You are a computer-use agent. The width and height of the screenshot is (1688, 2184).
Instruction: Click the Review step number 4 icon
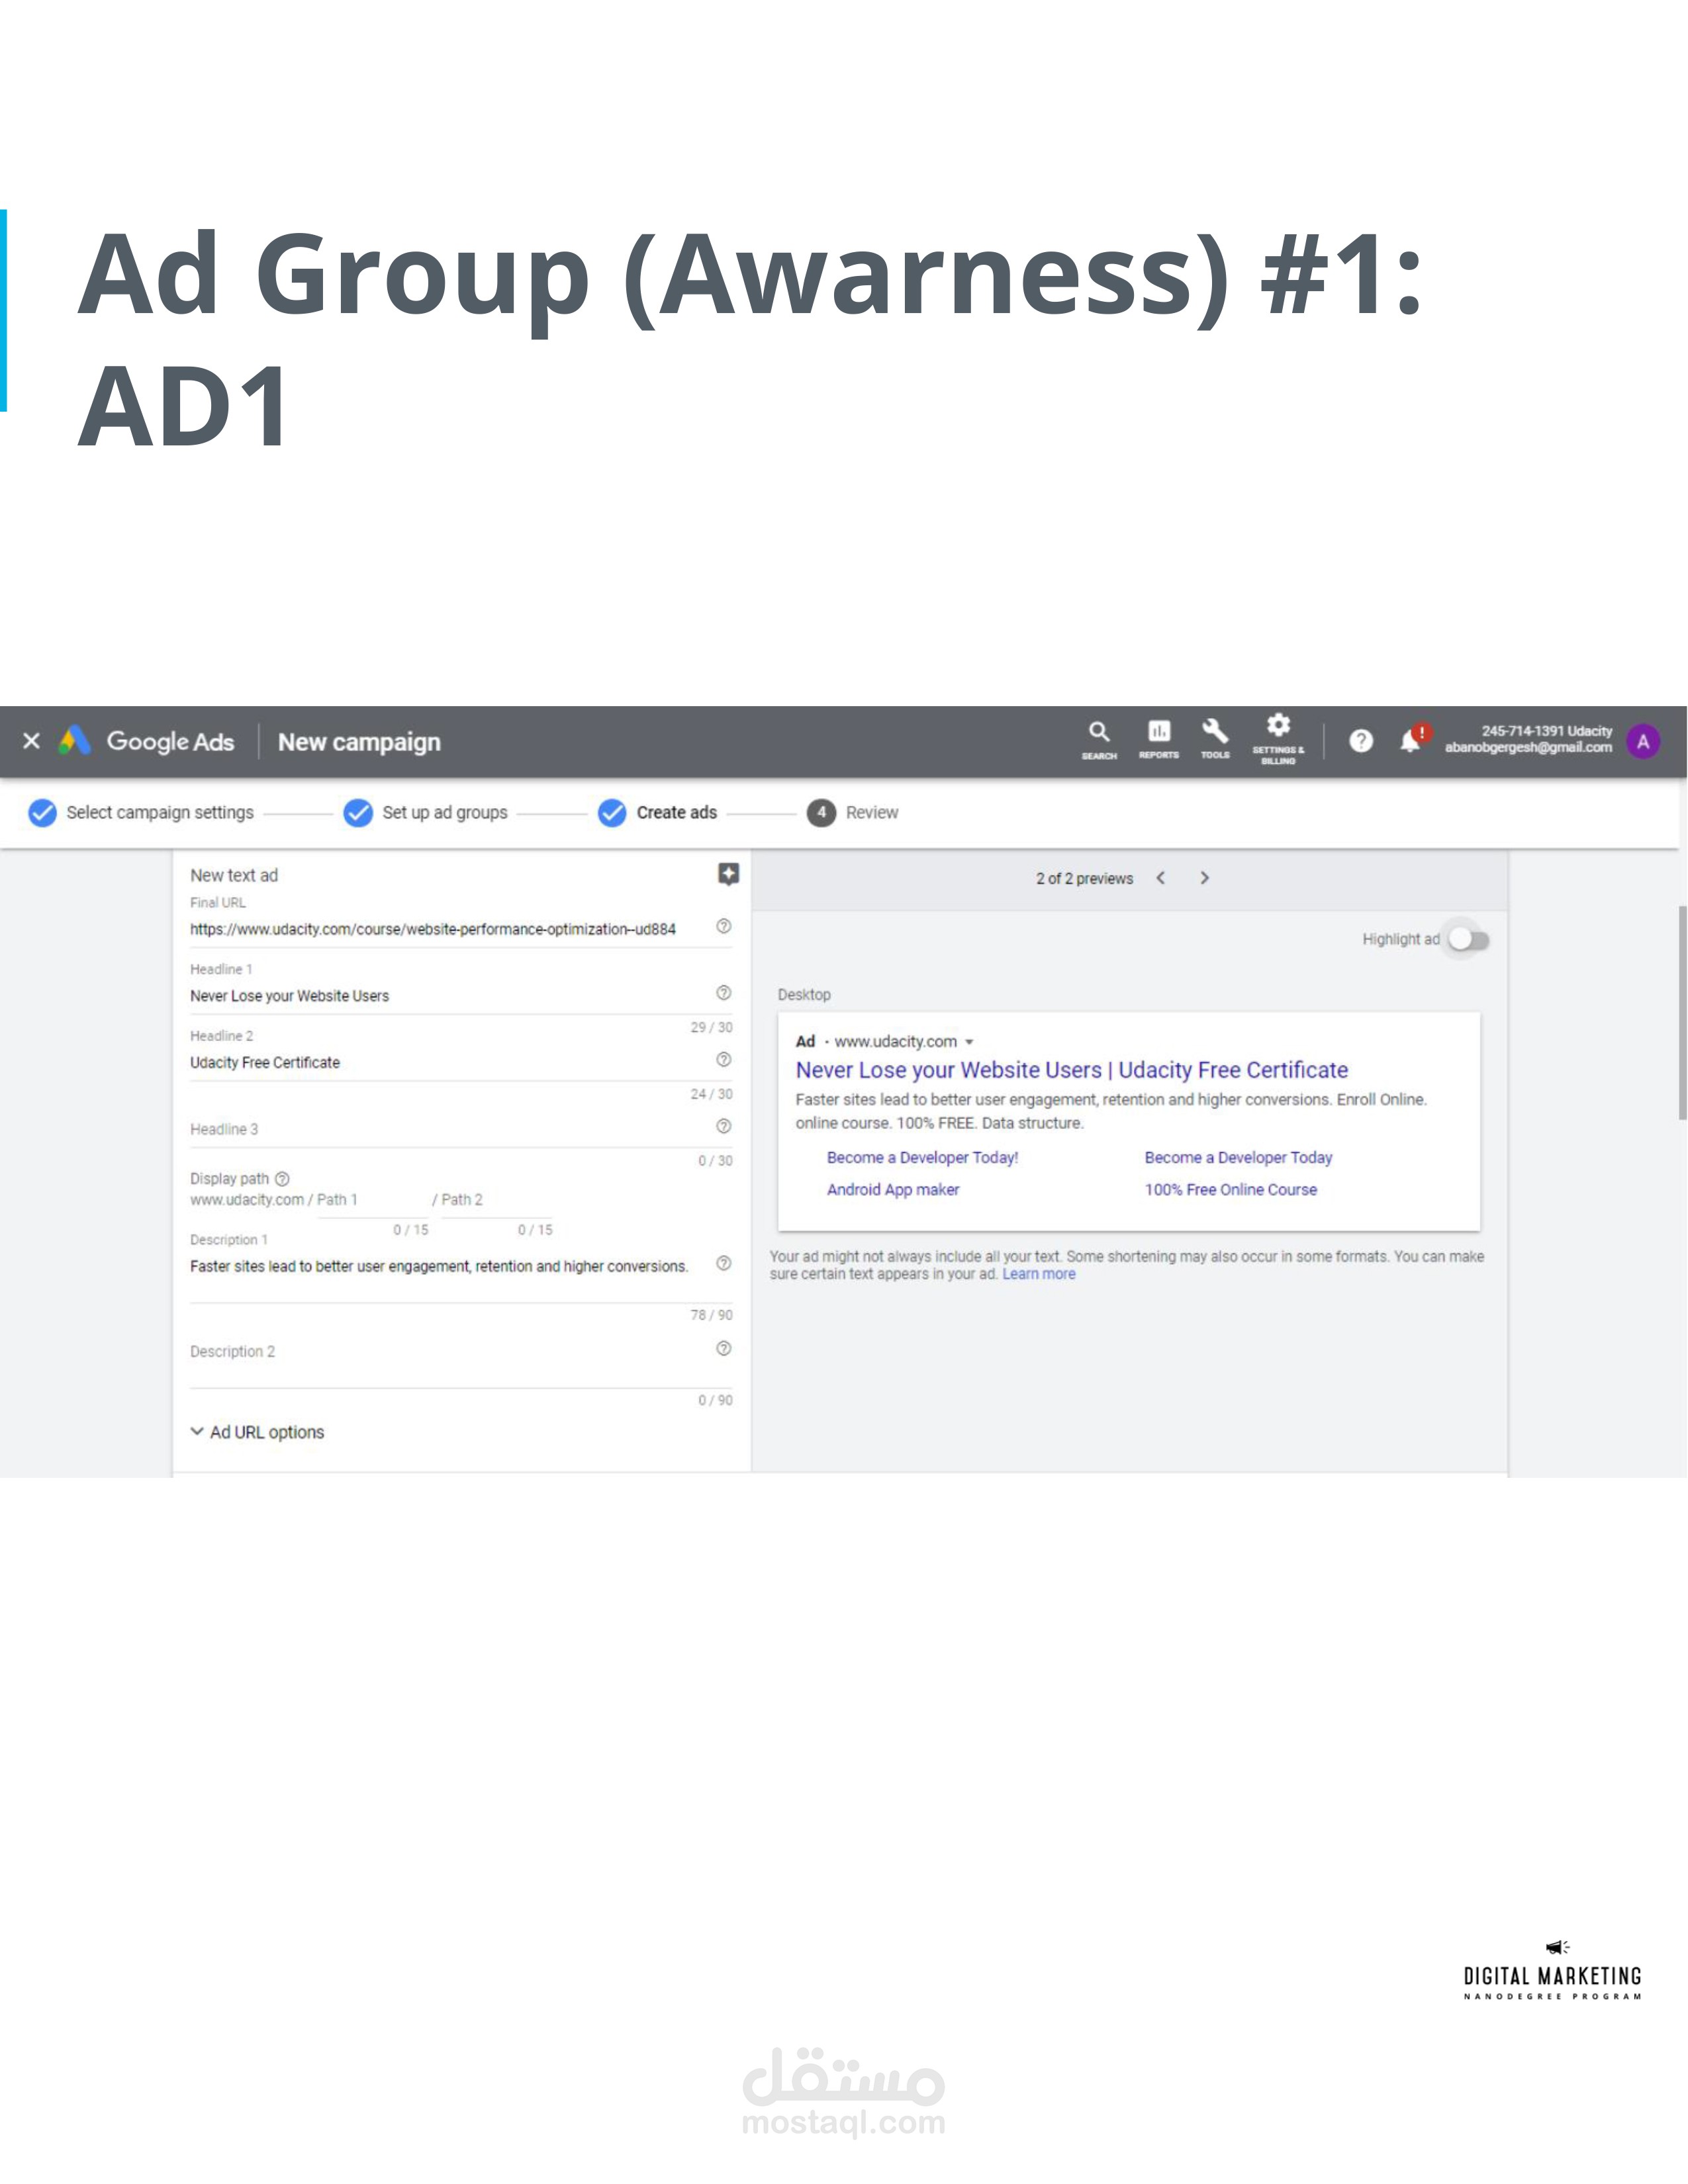(x=821, y=813)
